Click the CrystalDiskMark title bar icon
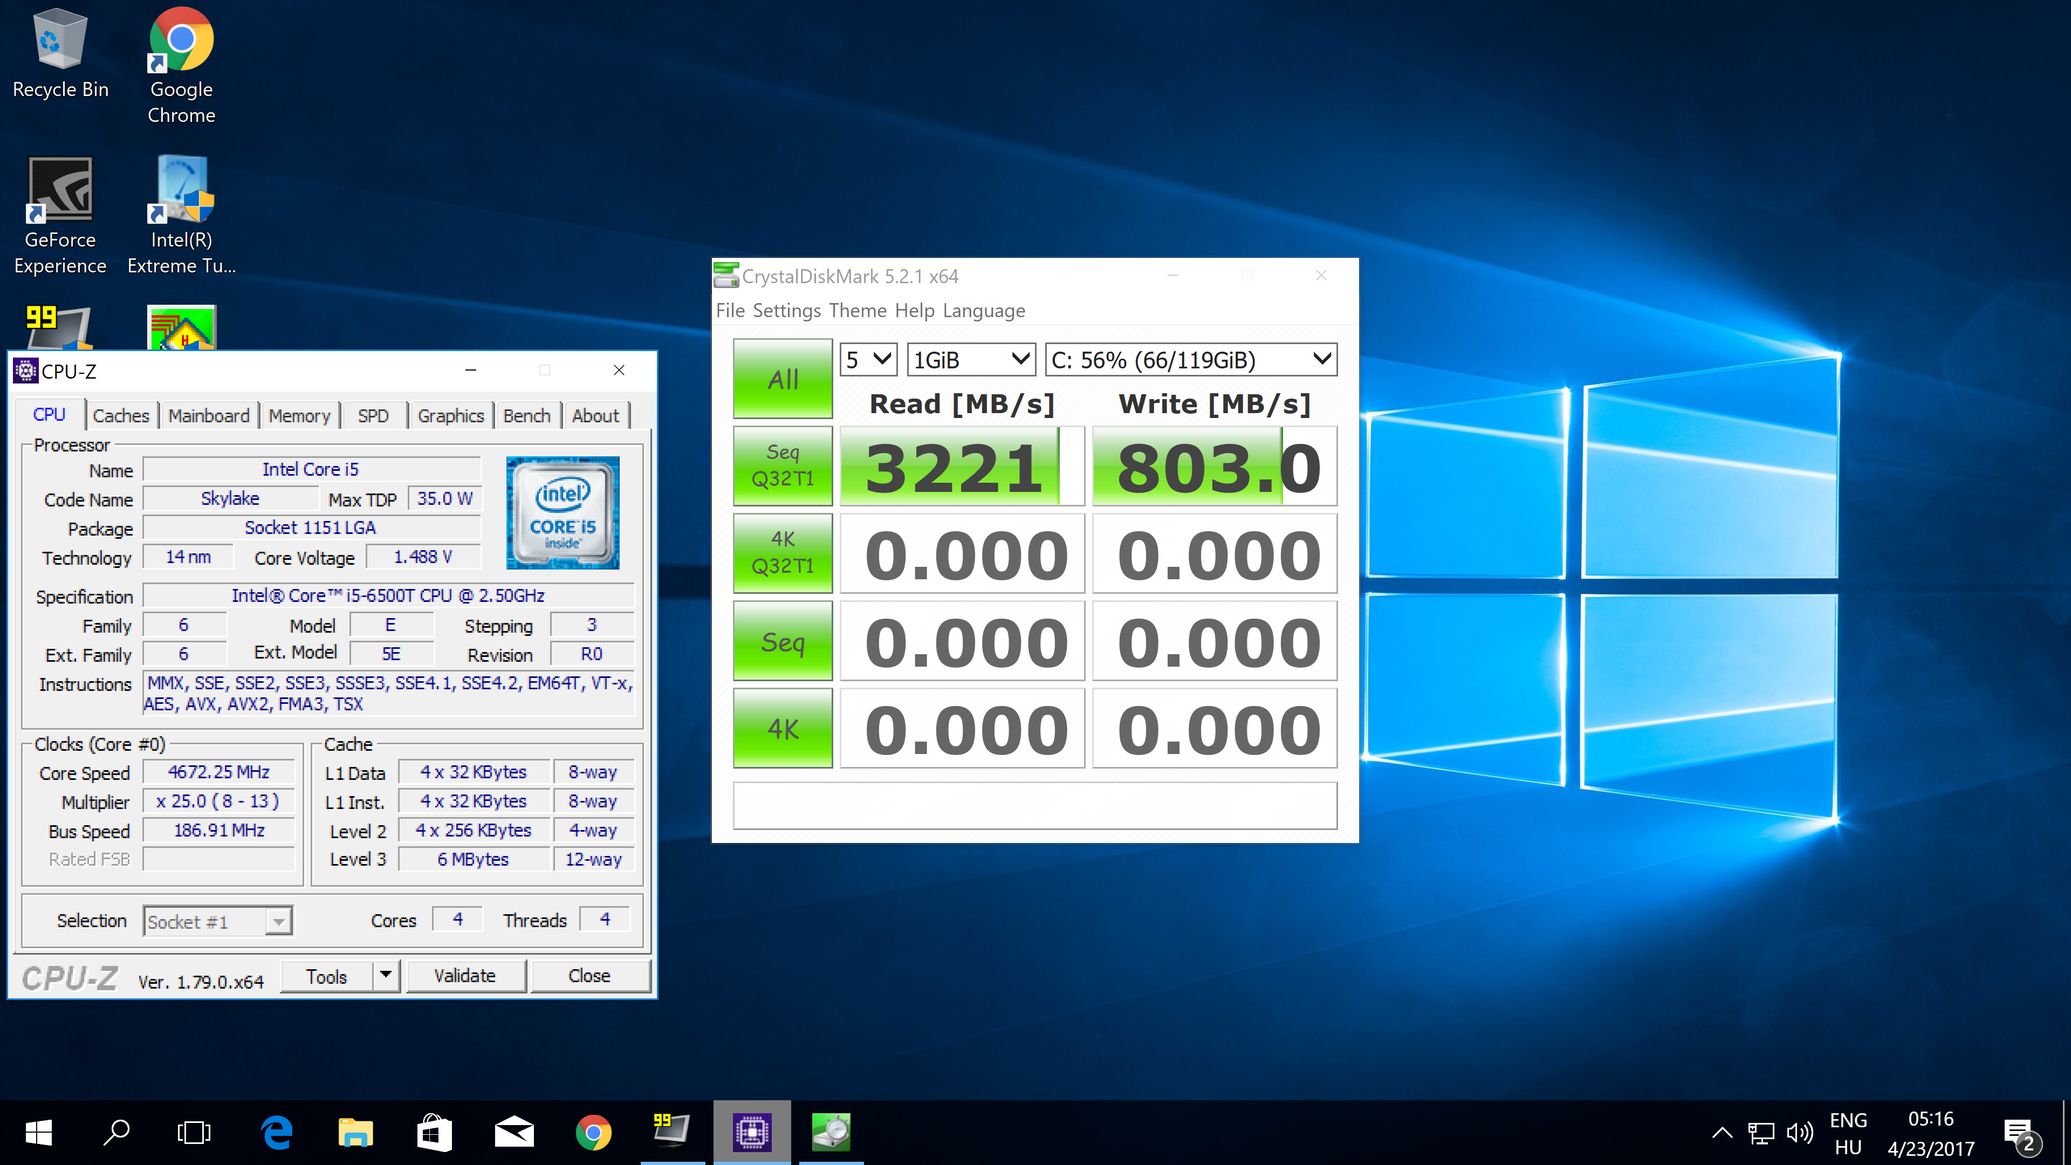This screenshot has width=2071, height=1165. 726,275
